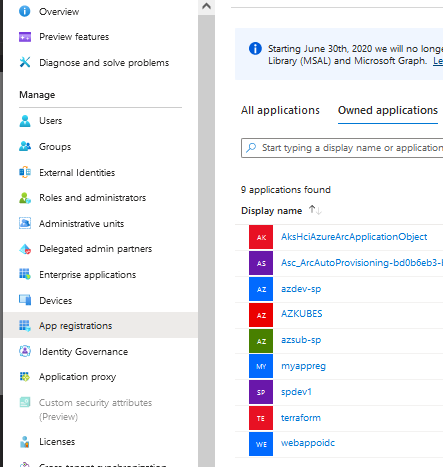Click scroll up arrow of sidebar
Image resolution: width=443 pixels, height=467 pixels.
[x=206, y=6]
